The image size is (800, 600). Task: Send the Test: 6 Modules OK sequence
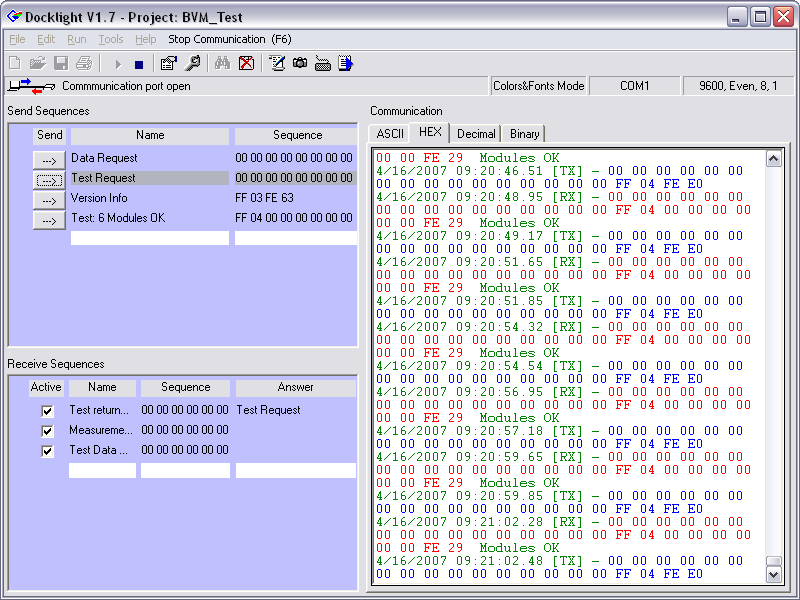coord(49,220)
